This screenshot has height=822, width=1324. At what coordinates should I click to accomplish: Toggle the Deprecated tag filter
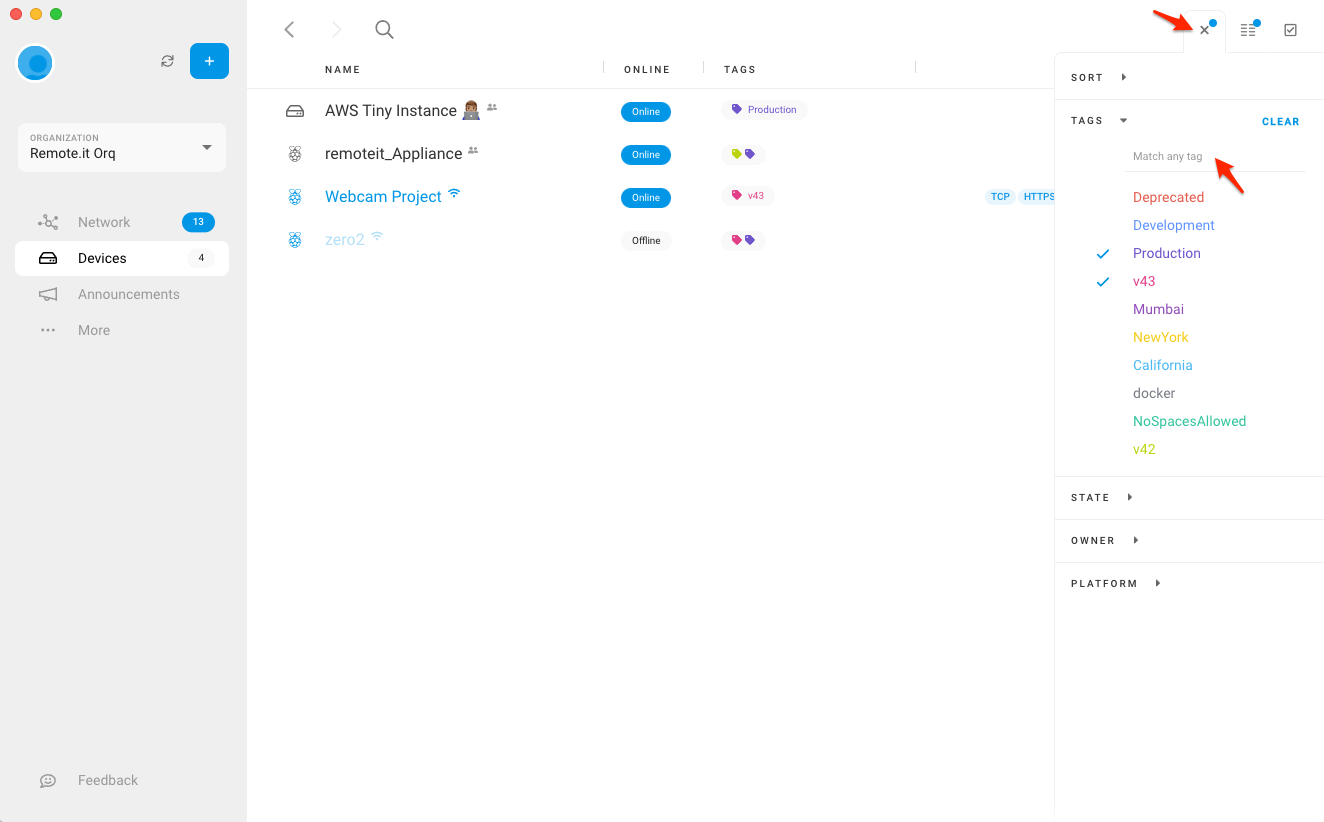tap(1168, 197)
